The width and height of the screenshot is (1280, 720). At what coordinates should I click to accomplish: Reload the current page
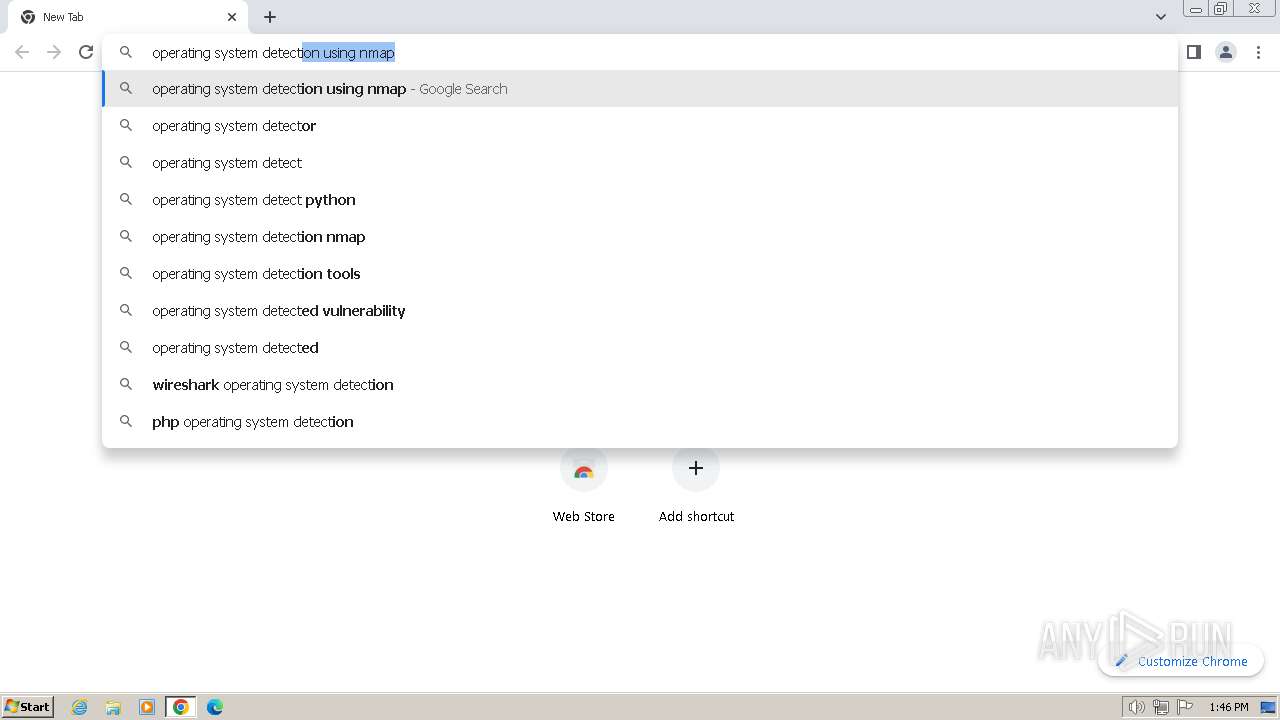(86, 52)
